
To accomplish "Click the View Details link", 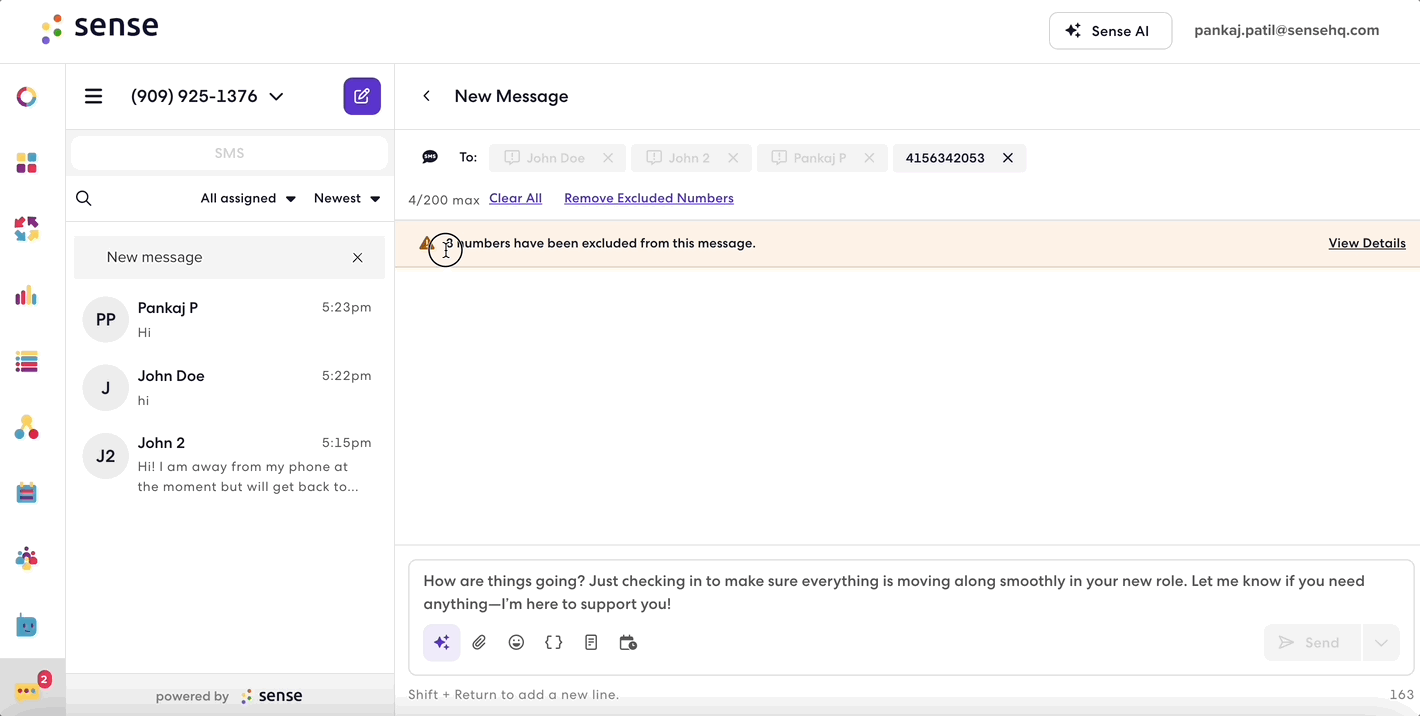I will click(x=1367, y=243).
